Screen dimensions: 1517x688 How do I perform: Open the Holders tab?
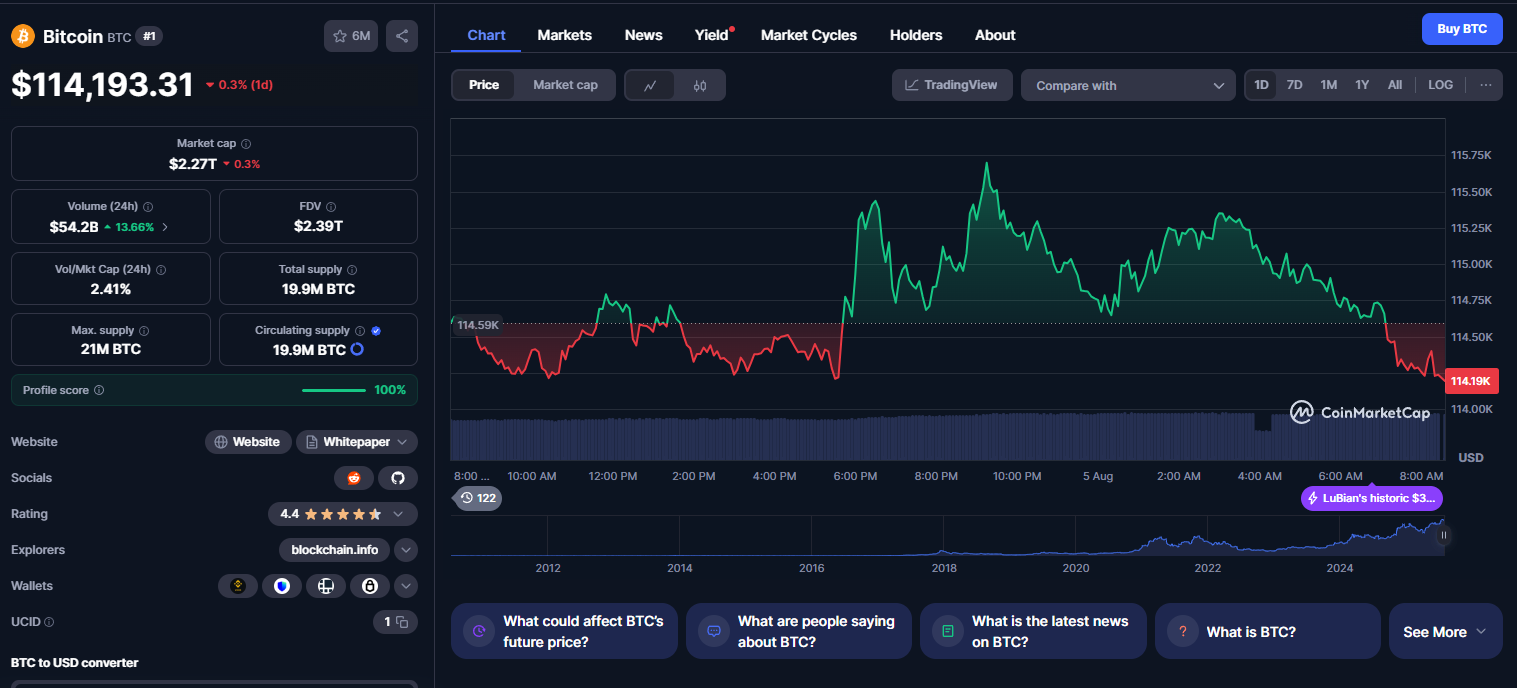tap(916, 35)
